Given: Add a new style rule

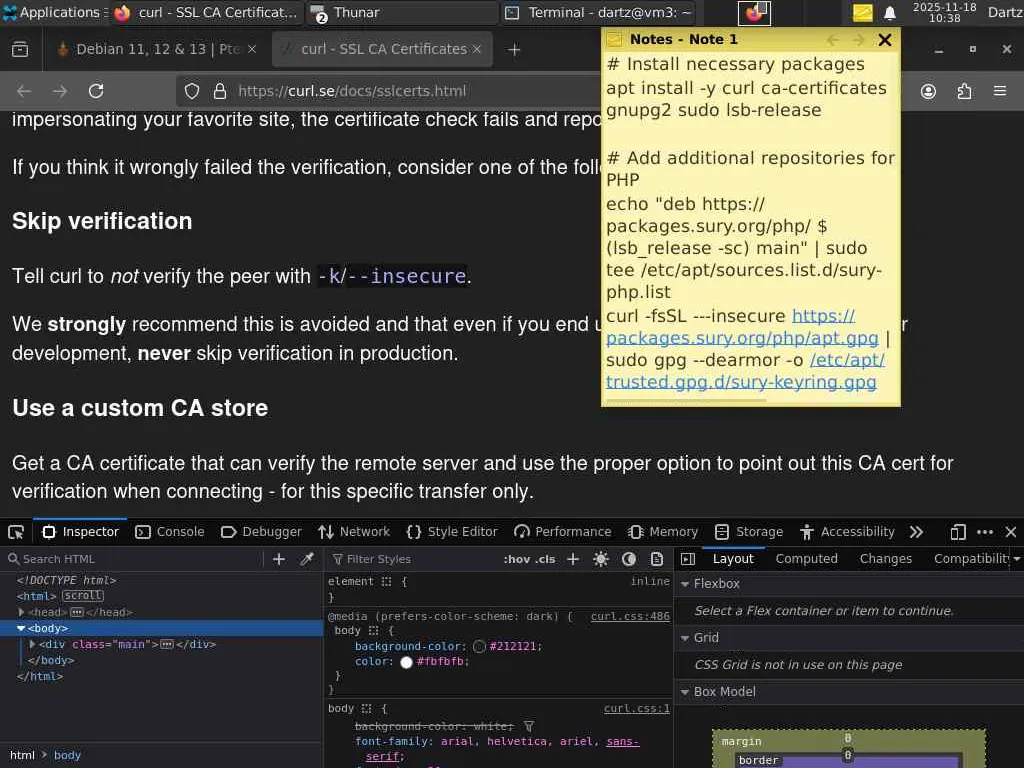Looking at the screenshot, I should 573,559.
